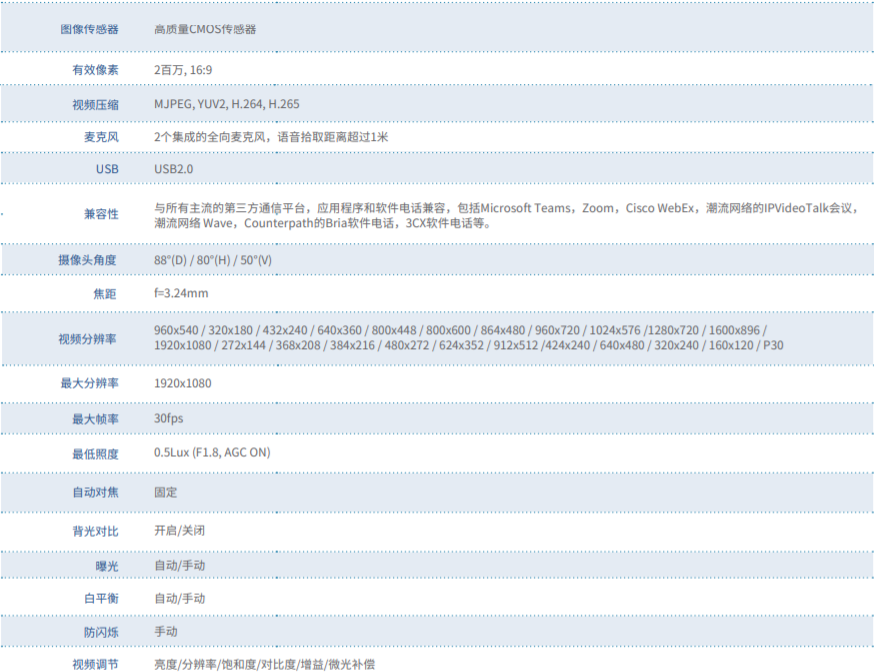Click the 88°(D) / 80°(H) / 50°(V) value
This screenshot has height=672, width=874.
click(x=213, y=260)
